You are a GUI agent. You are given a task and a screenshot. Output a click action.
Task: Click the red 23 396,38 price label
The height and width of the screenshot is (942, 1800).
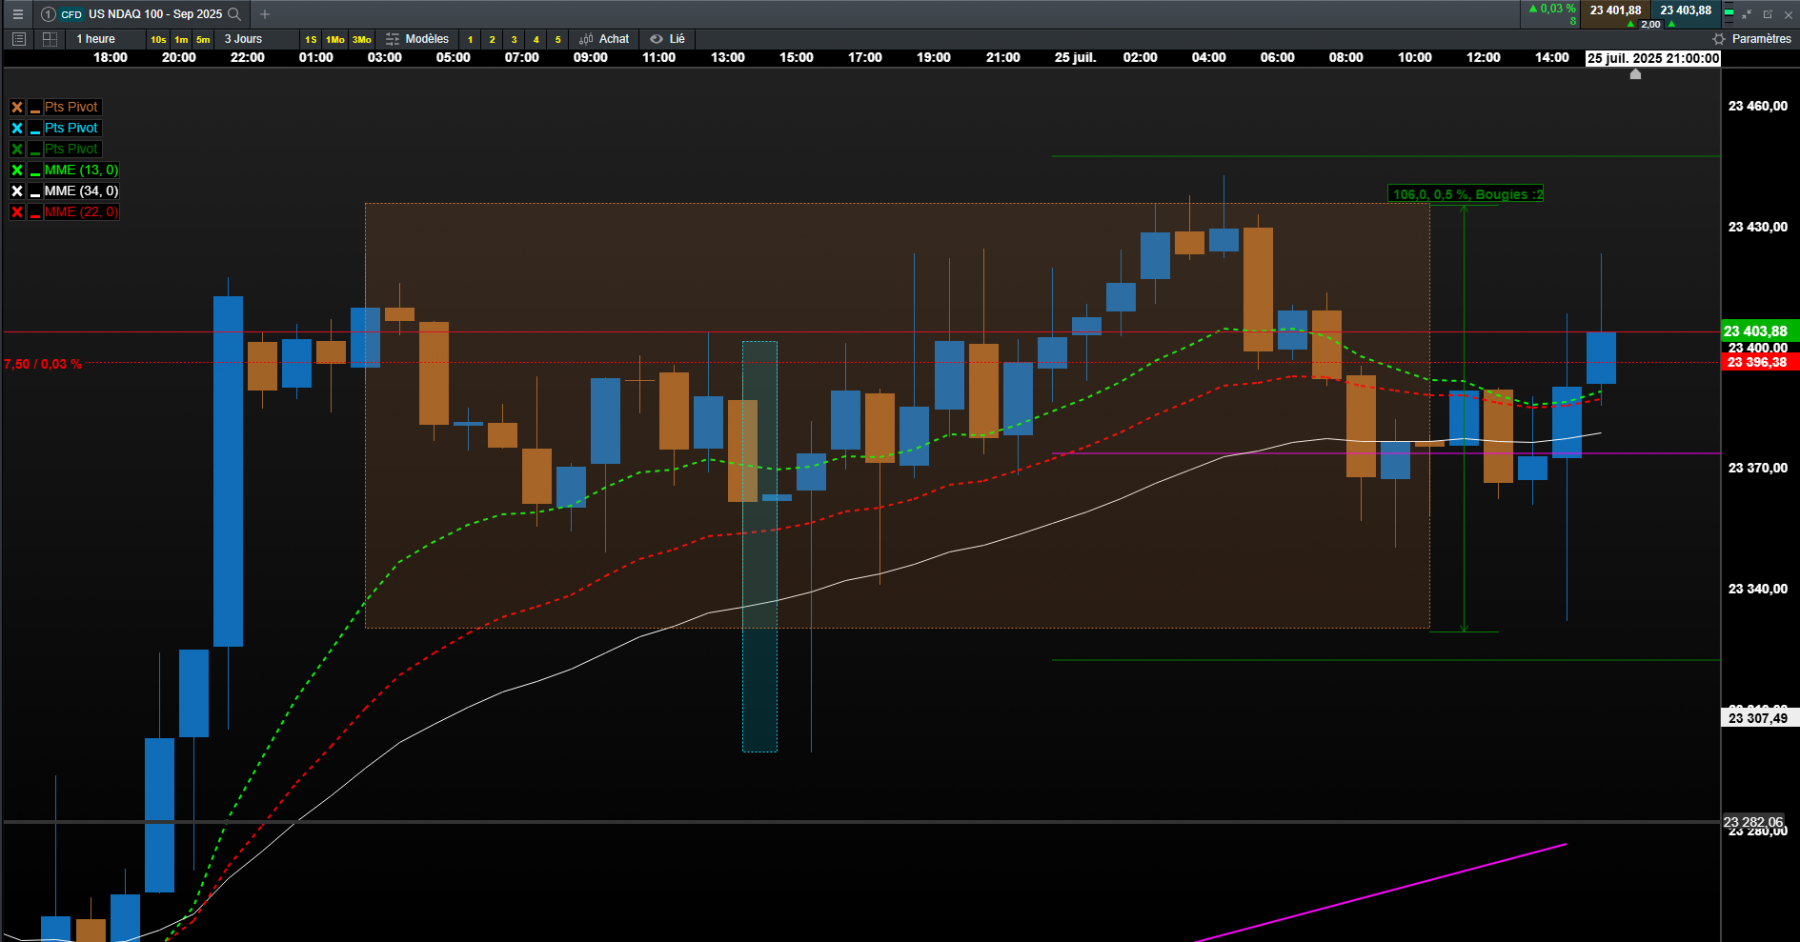(x=1760, y=362)
